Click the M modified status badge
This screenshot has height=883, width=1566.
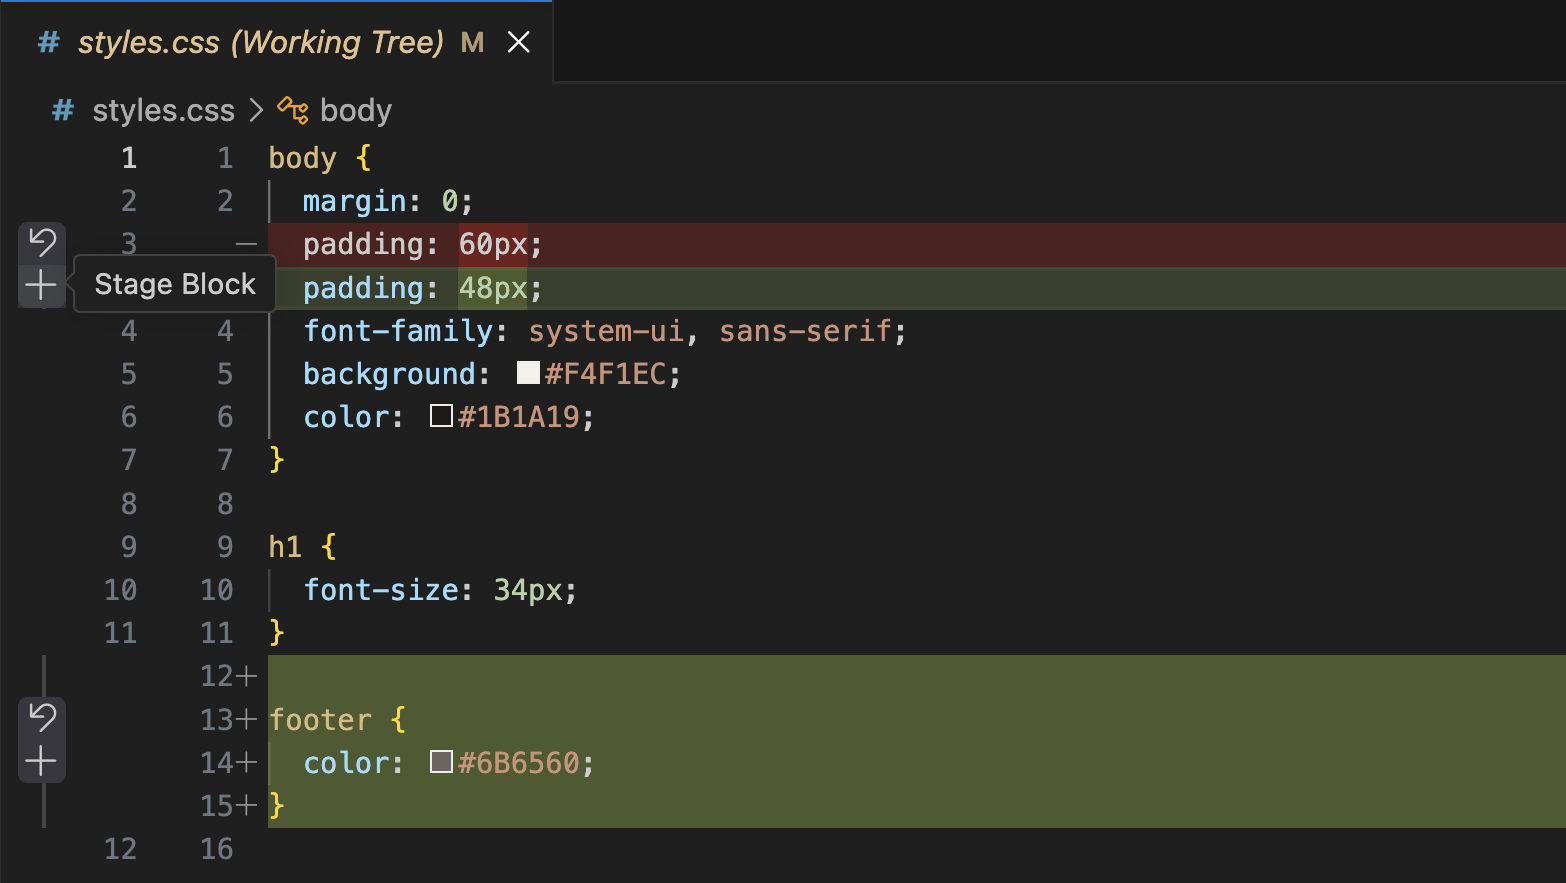click(472, 42)
